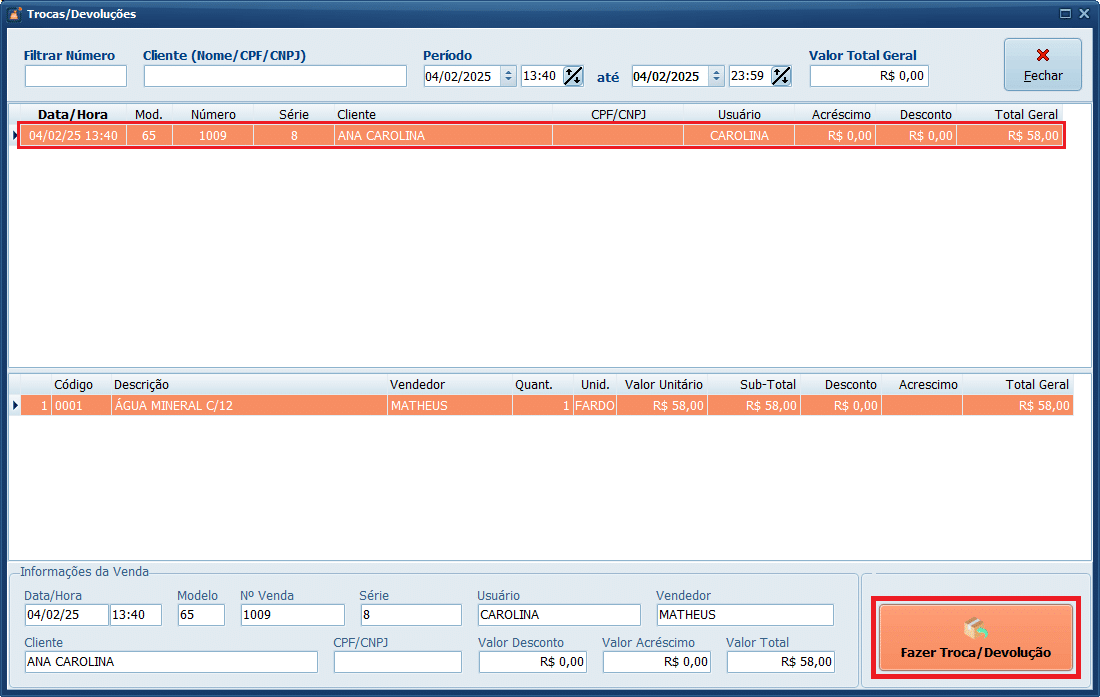Select the ÁGUA MINERAL C/12 item row
This screenshot has height=697, width=1100.
(540, 405)
